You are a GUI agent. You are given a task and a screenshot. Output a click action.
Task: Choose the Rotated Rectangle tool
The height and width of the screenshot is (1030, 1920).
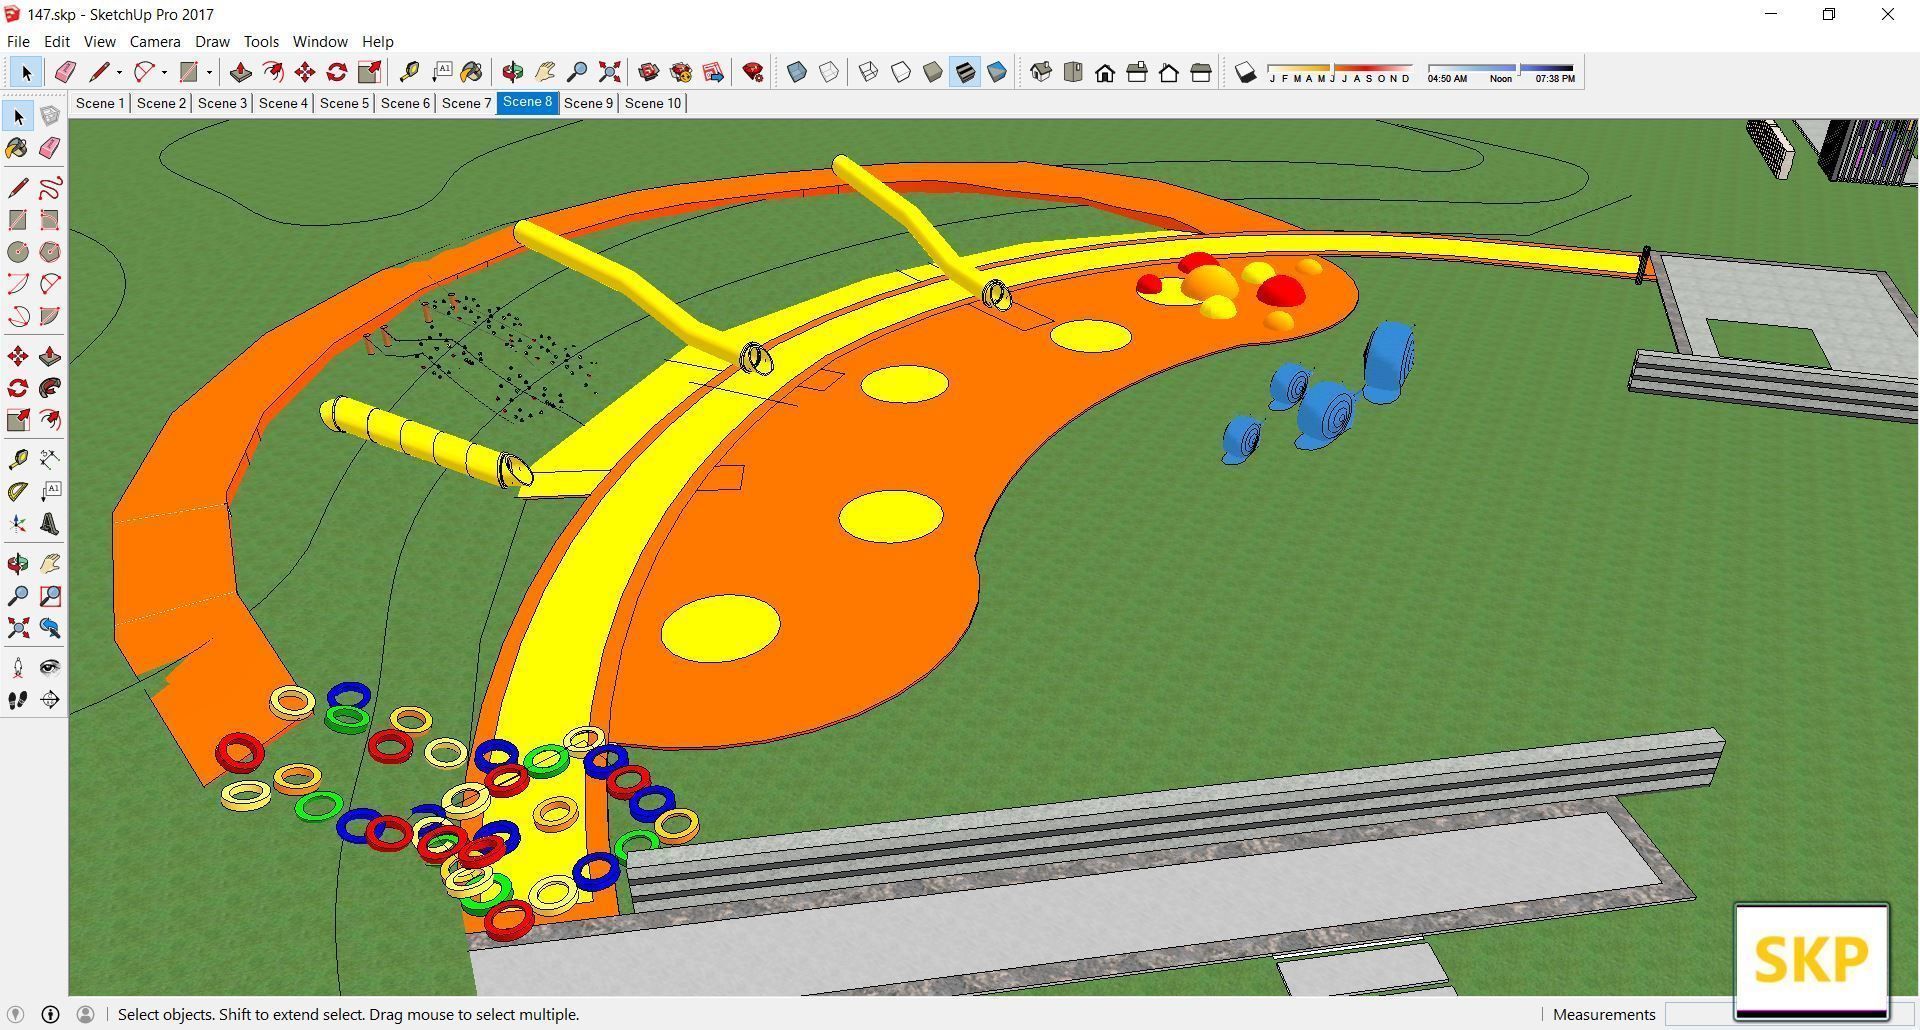[50, 220]
